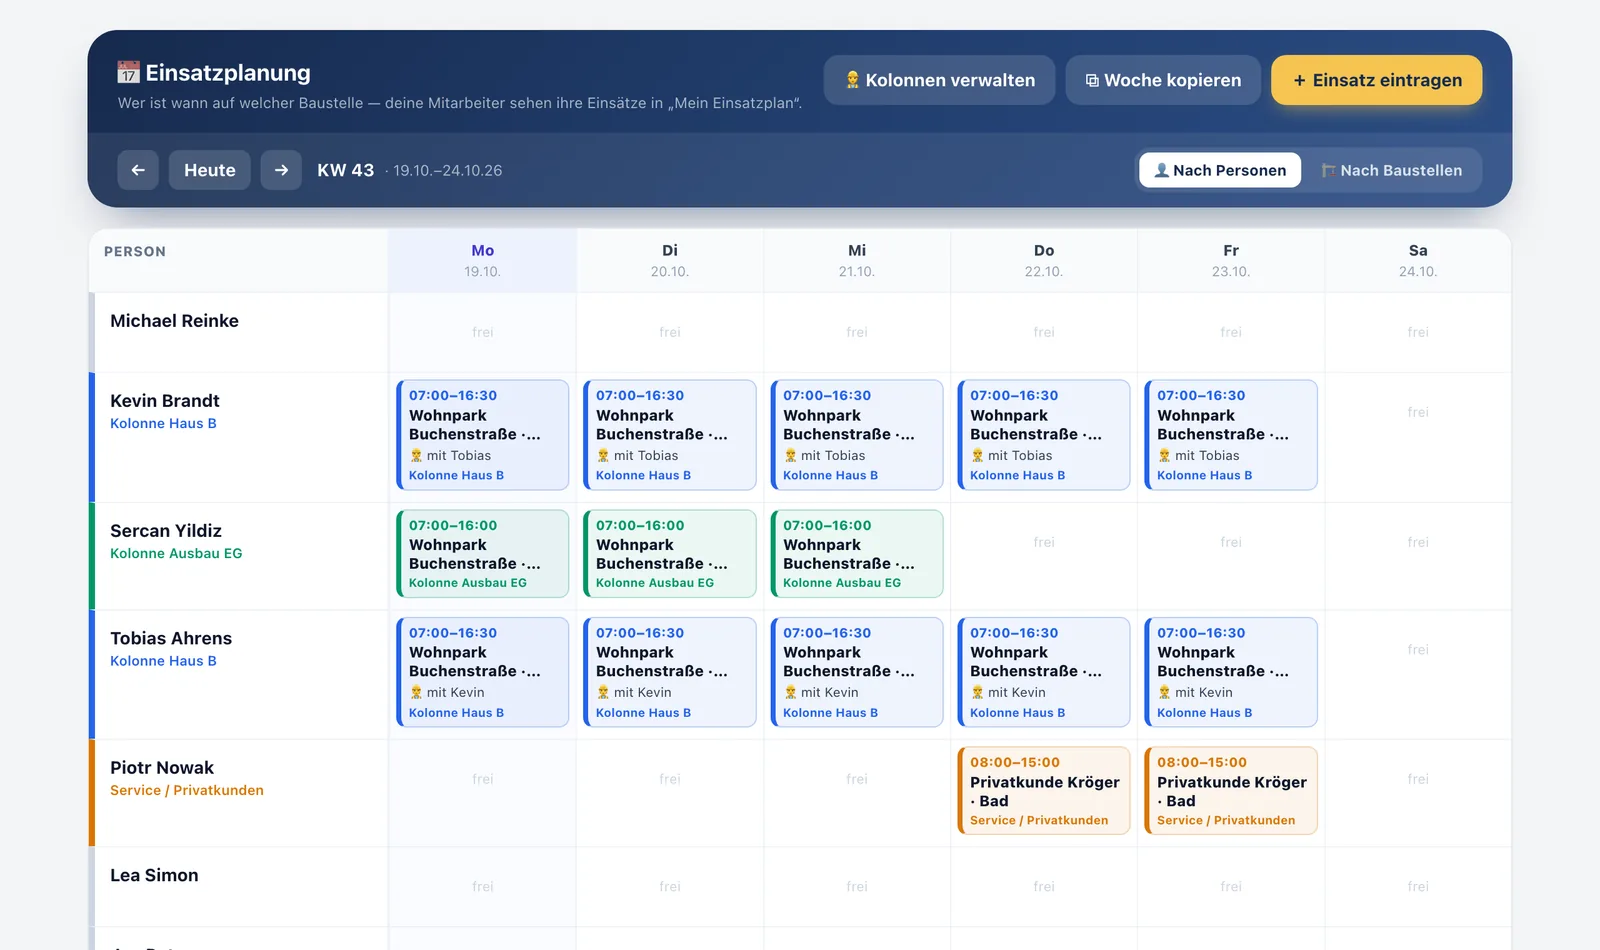Image resolution: width=1600 pixels, height=950 pixels.
Task: Switch view to Nach Baustellen
Action: click(1391, 170)
